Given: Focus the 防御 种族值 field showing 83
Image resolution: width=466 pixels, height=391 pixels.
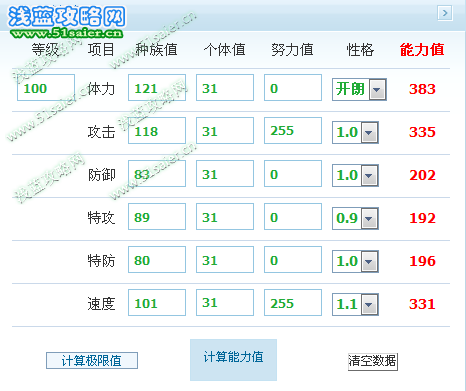Looking at the screenshot, I should point(157,174).
